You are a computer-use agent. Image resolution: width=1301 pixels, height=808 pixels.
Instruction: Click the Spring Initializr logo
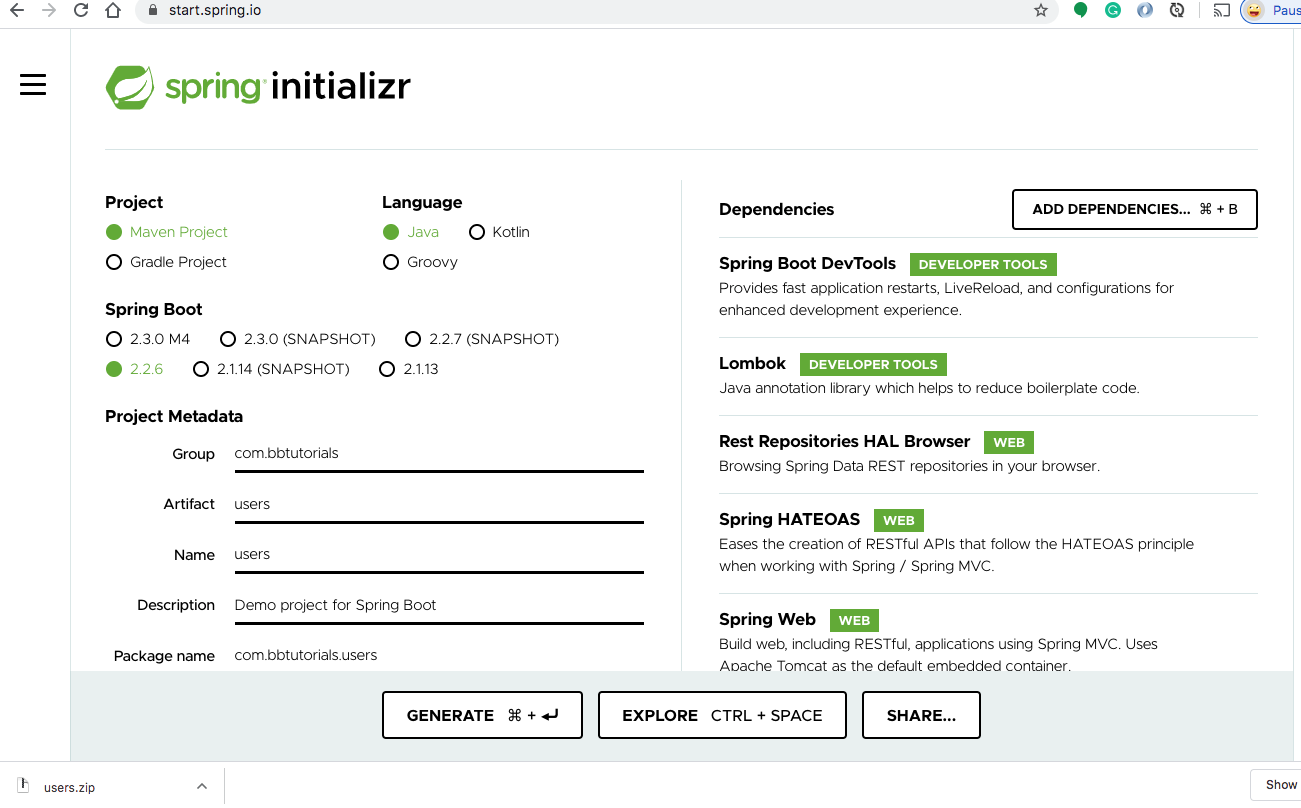pyautogui.click(x=258, y=87)
